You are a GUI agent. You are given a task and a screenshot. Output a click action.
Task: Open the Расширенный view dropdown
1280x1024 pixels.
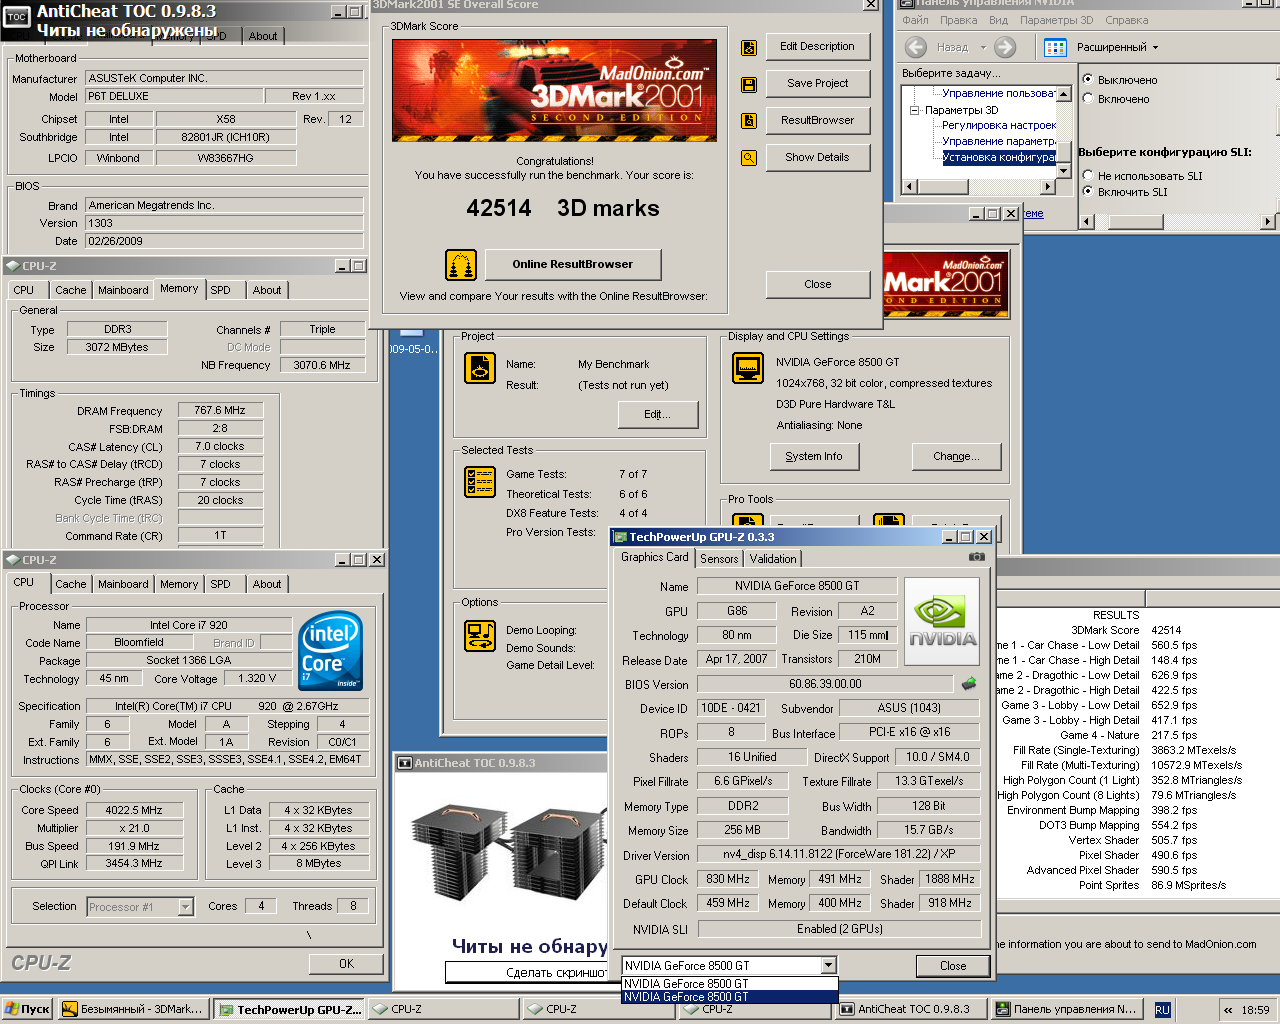coord(1155,47)
